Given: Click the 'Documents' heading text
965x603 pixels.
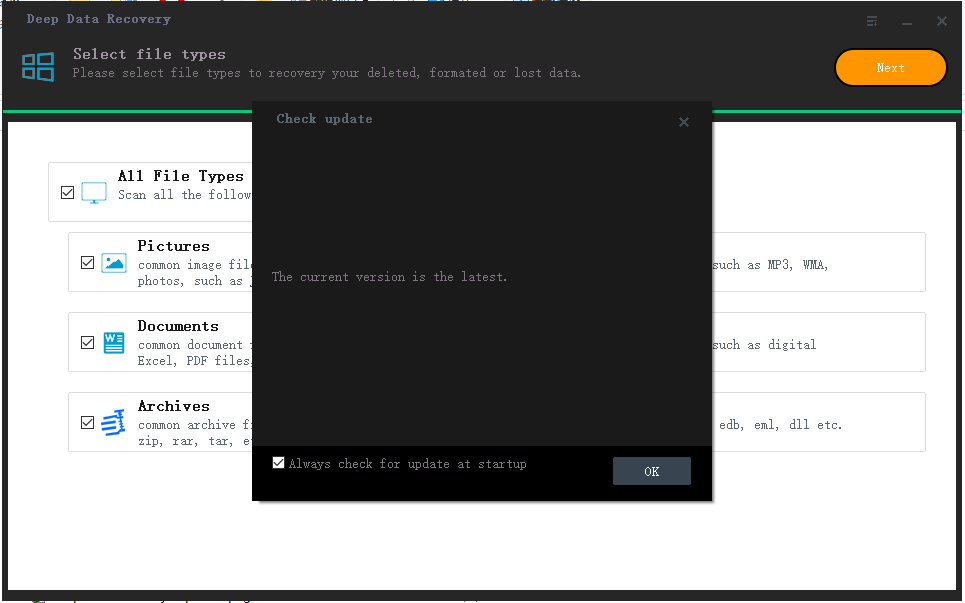Looking at the screenshot, I should point(178,326).
